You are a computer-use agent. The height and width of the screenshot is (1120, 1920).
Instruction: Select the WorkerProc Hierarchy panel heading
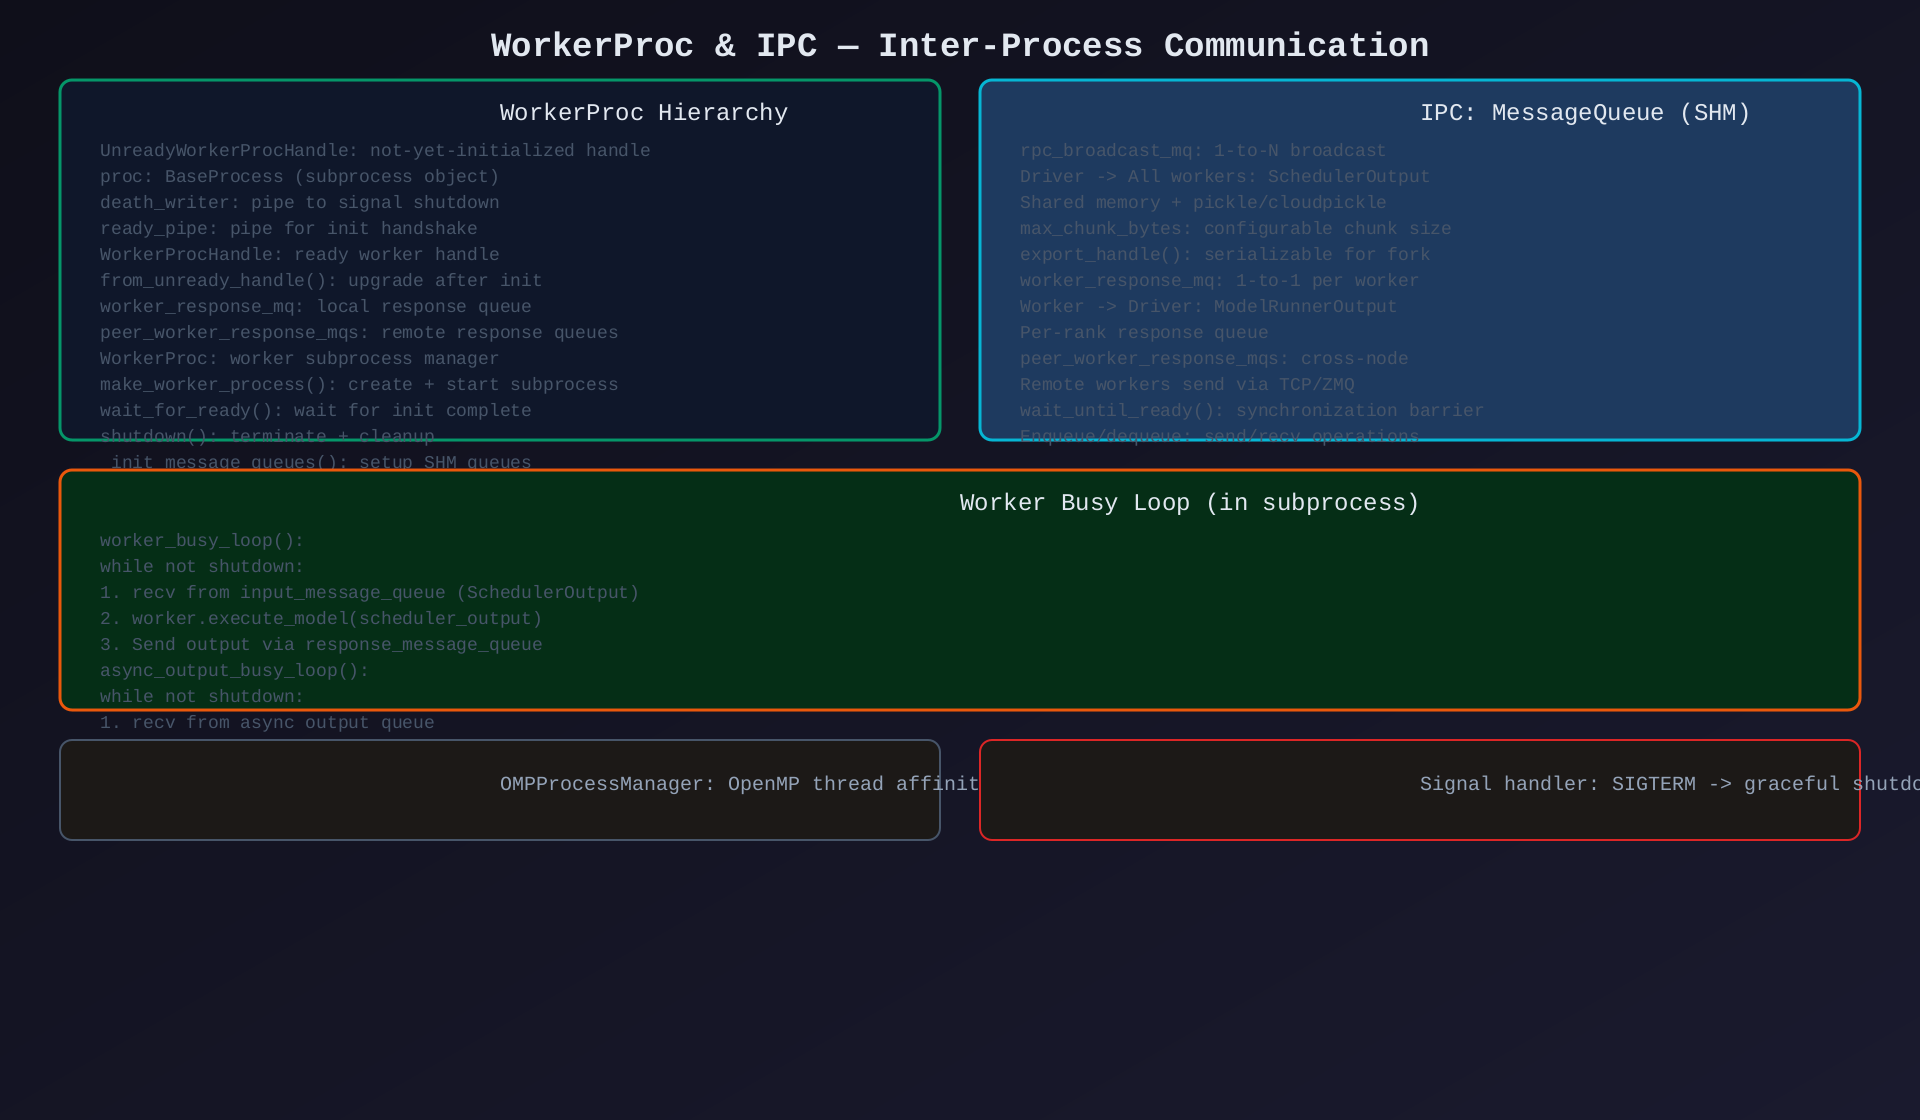click(x=643, y=113)
